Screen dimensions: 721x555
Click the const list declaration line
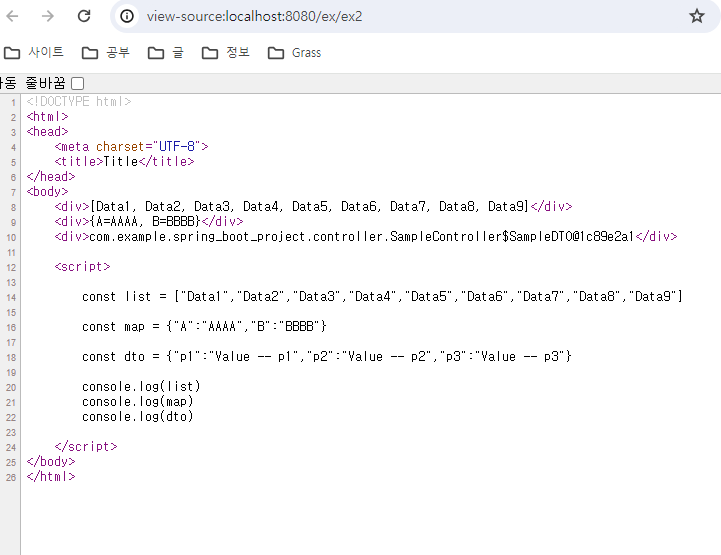tap(382, 296)
